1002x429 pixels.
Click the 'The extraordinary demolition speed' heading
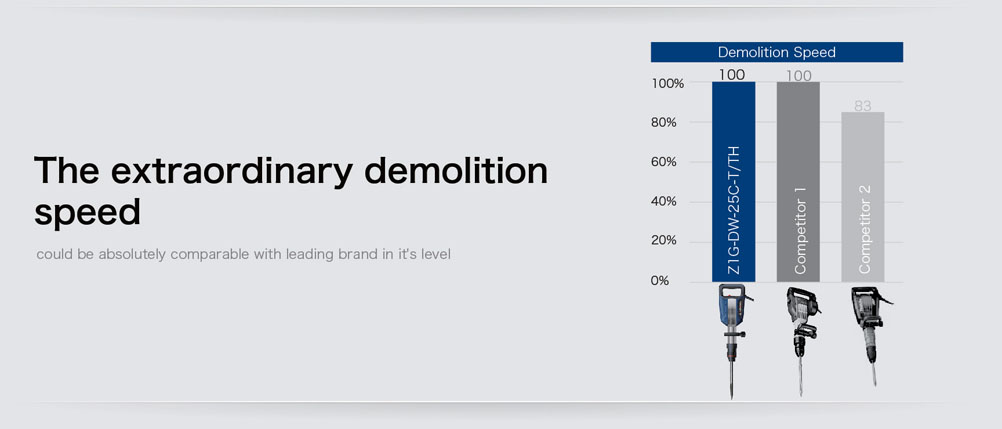[x=291, y=190]
